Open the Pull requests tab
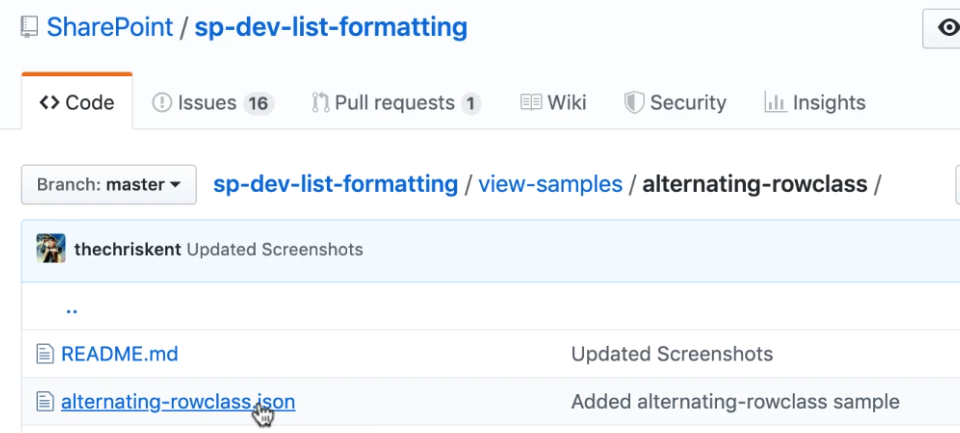960x433 pixels. pyautogui.click(x=396, y=103)
